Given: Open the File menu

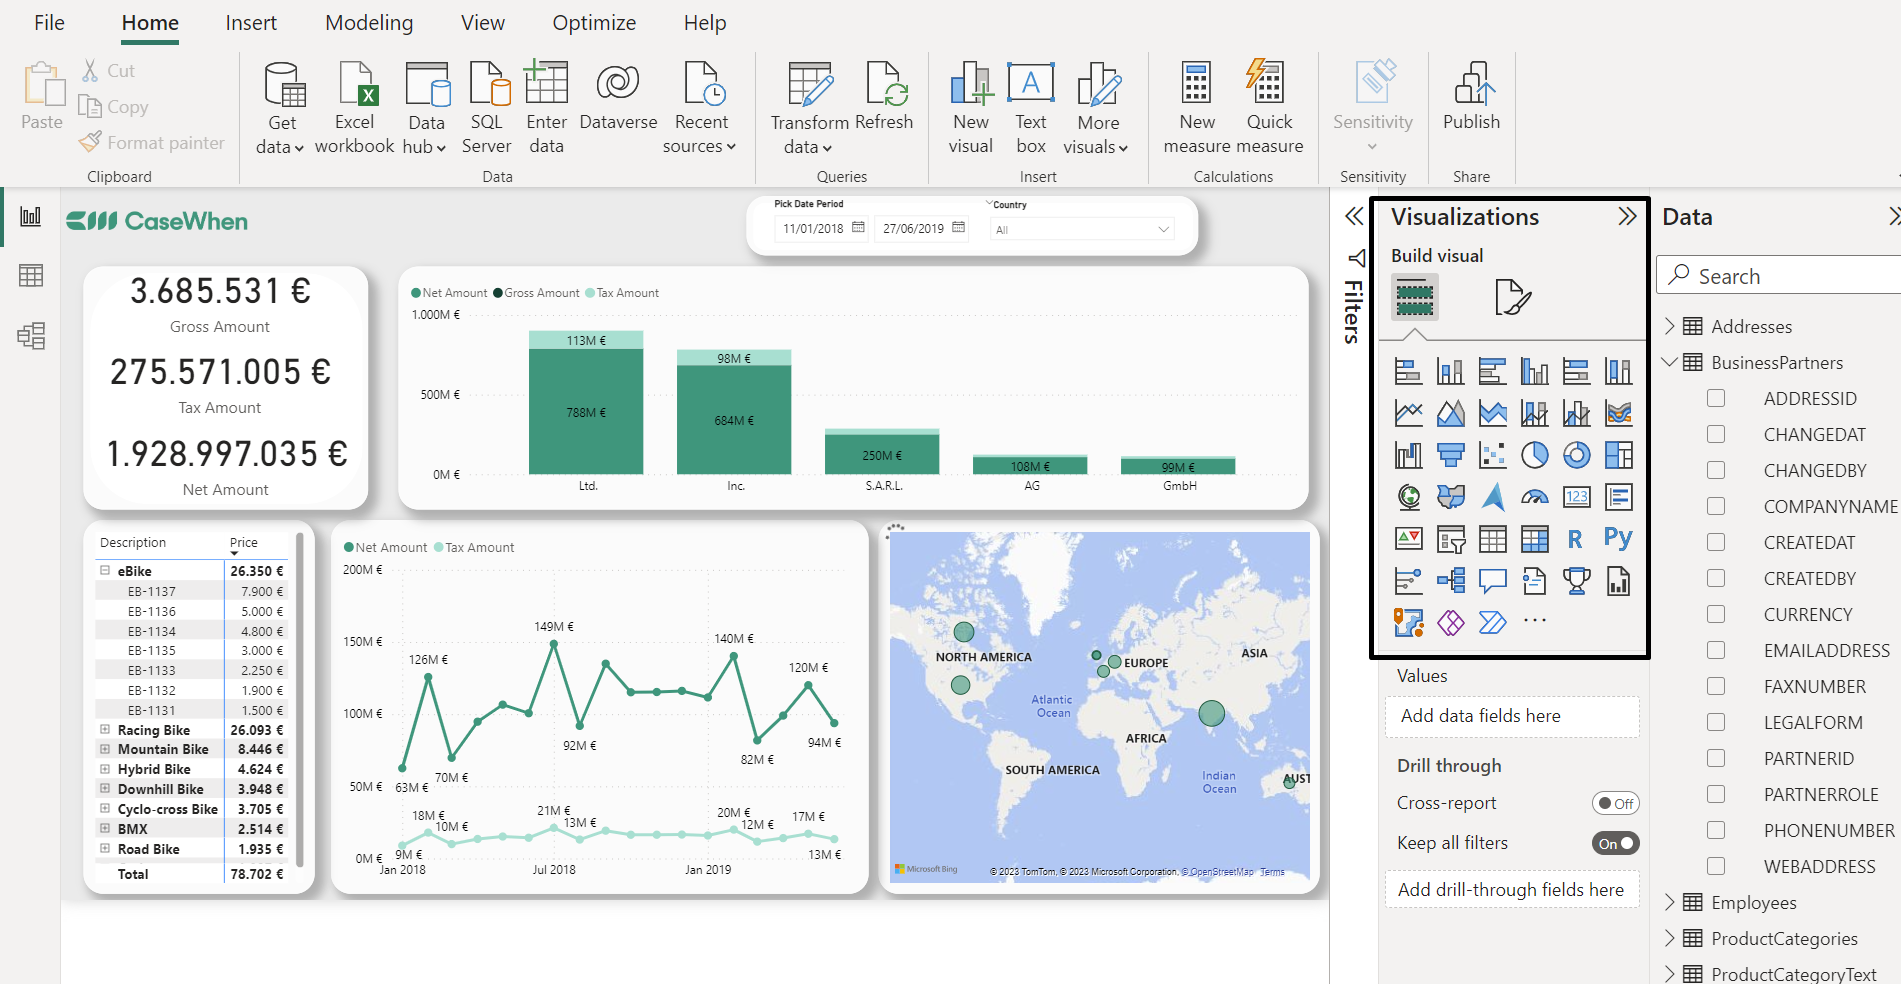Looking at the screenshot, I should tap(48, 22).
